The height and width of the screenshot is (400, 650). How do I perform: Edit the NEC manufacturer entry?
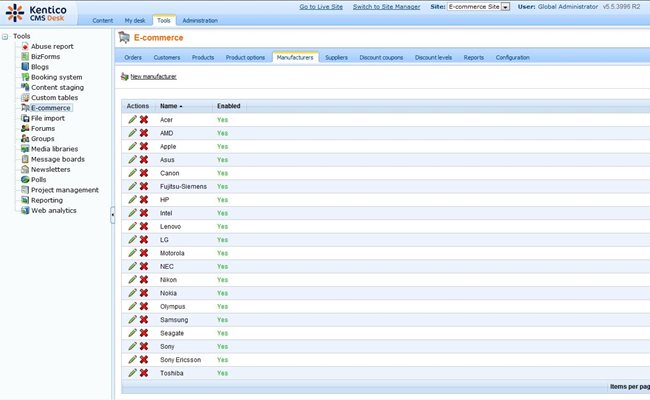tap(132, 266)
